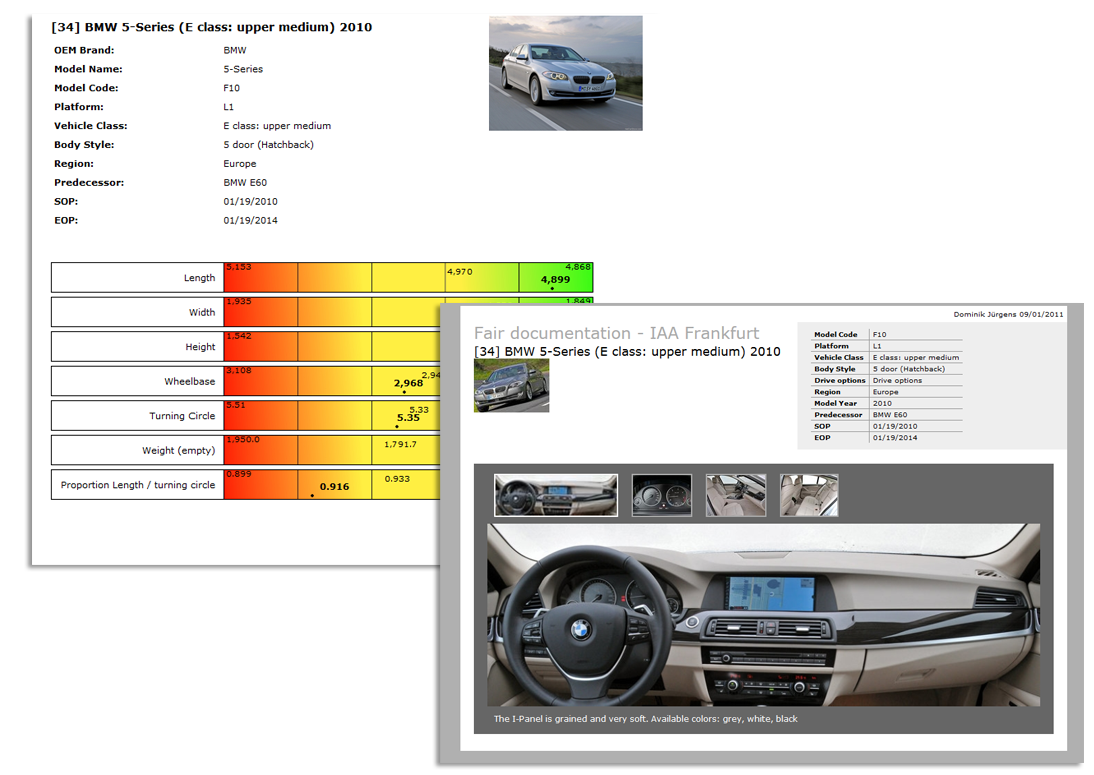Click the "3,108" value in the Wheelbase bar
Image resolution: width=1094 pixels, height=775 pixels.
(239, 370)
